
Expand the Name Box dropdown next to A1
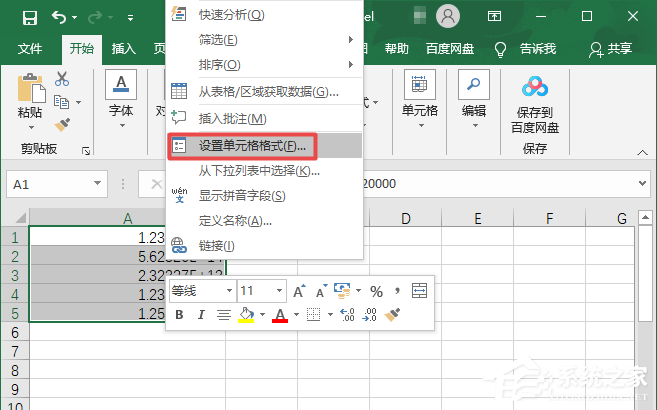click(97, 184)
